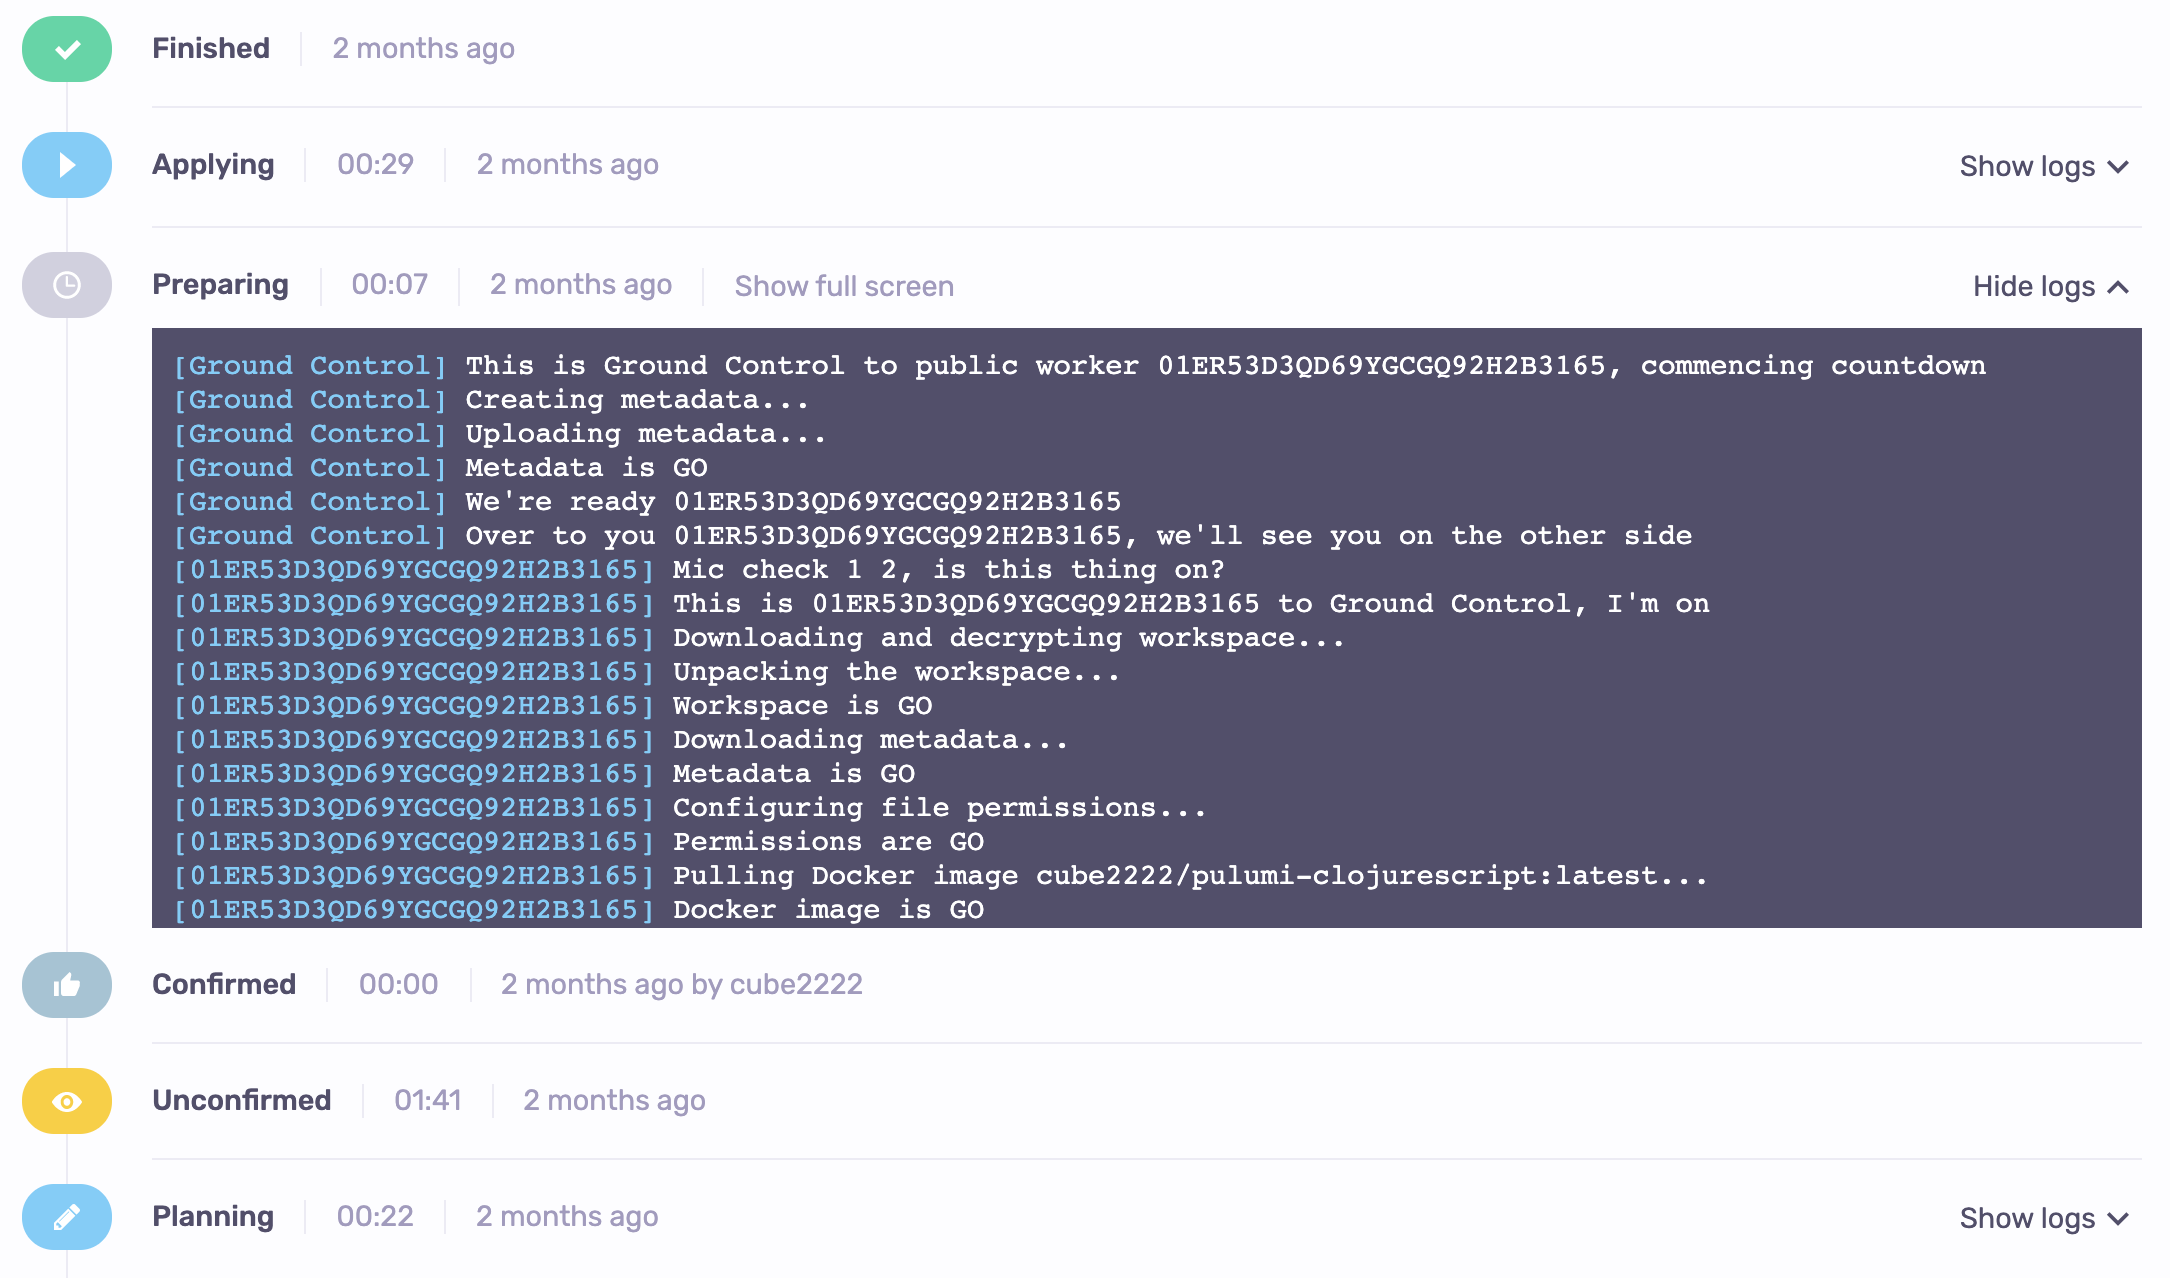Click the green Finished checkmark icon
The width and height of the screenshot is (2170, 1278).
point(66,49)
